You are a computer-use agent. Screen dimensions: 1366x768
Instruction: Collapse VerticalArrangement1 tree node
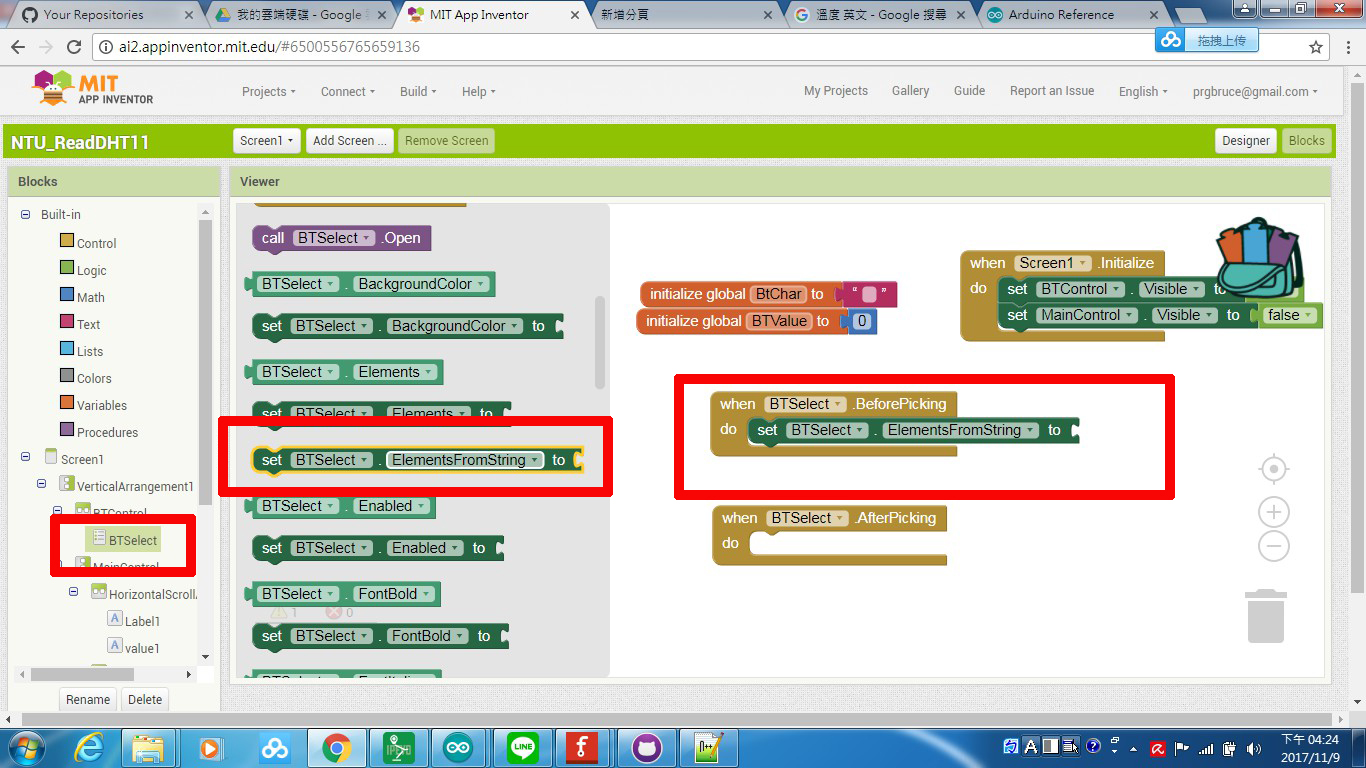click(x=42, y=485)
